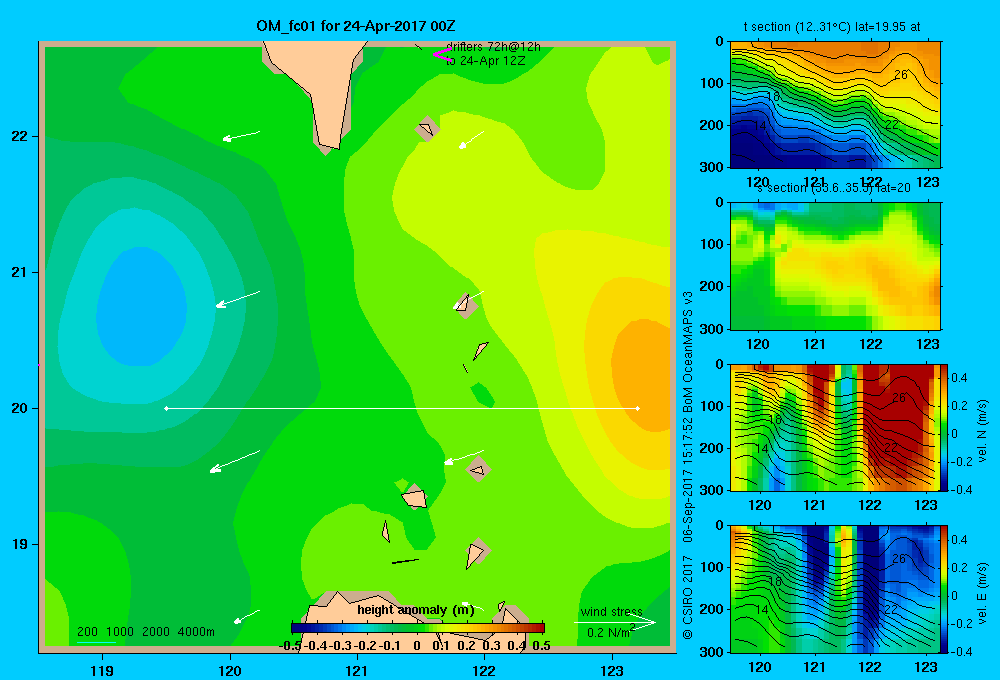Click the 'wind stress' legend label
The height and width of the screenshot is (680, 1000).
click(x=611, y=611)
